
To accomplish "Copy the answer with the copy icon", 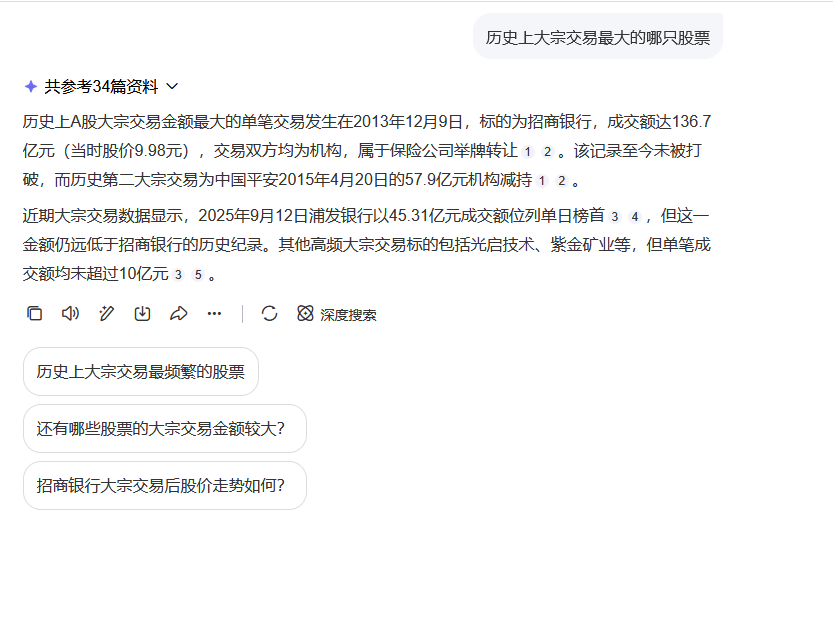I will point(35,313).
